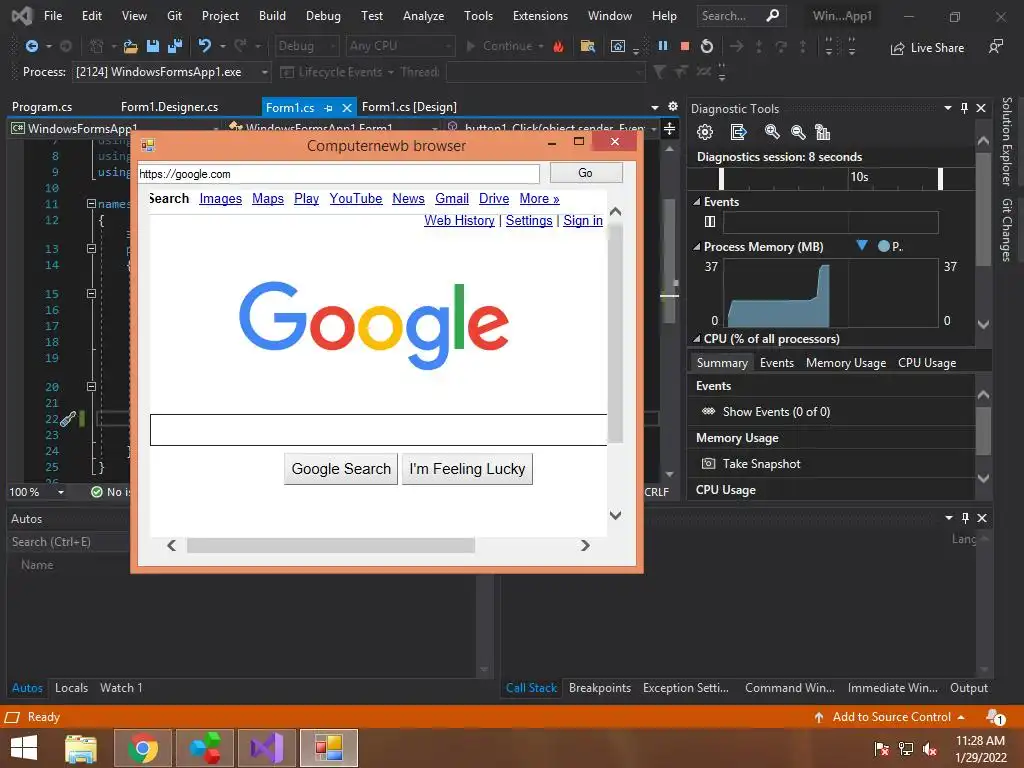Open Diagnostic Tools settings gear

point(705,133)
